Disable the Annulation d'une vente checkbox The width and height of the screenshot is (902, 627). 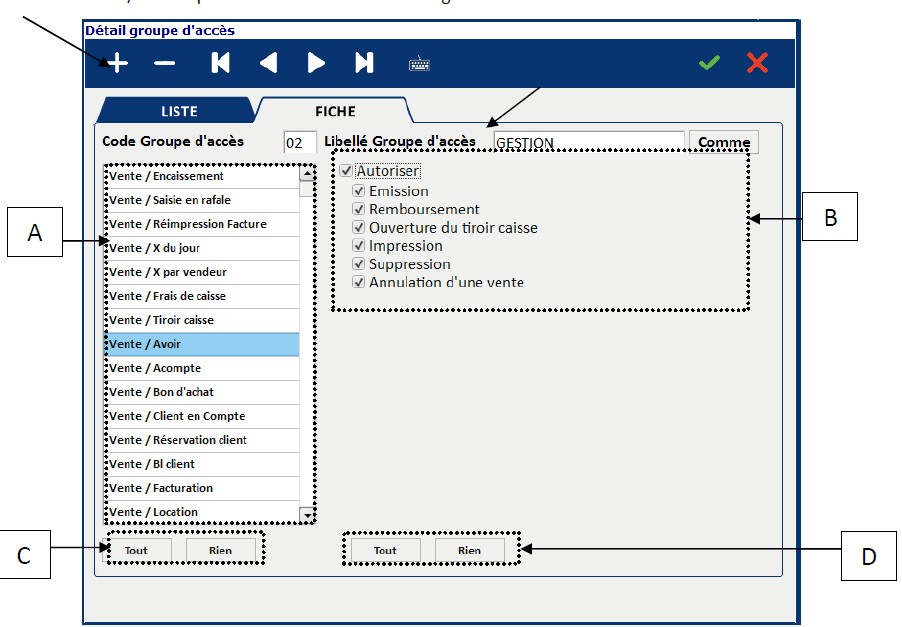(x=359, y=283)
